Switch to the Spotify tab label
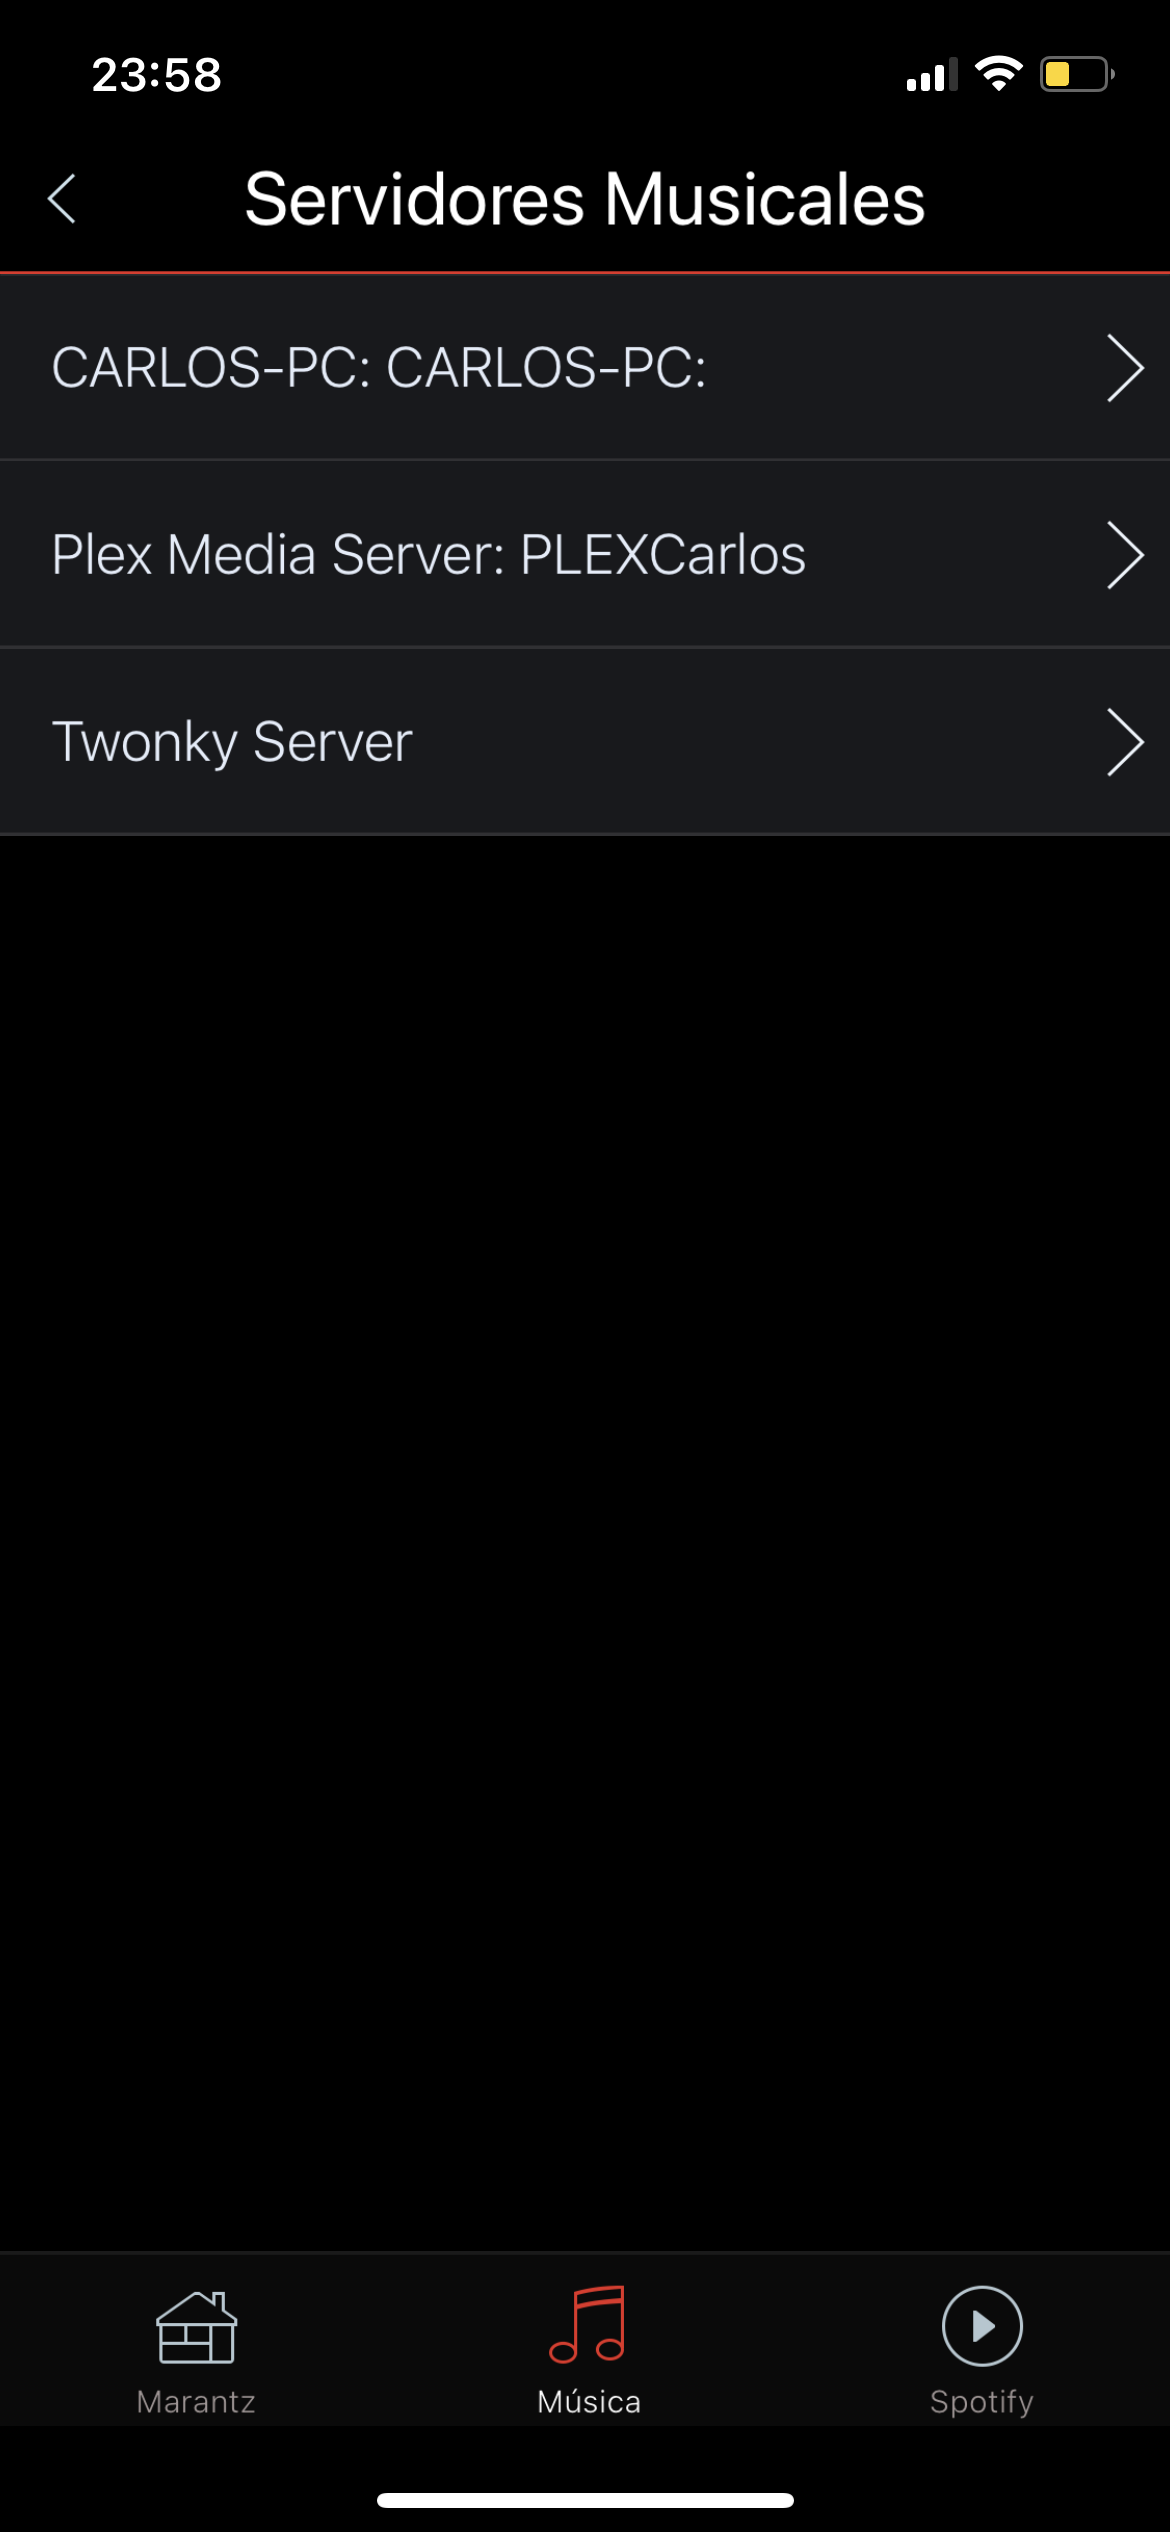 point(982,2403)
